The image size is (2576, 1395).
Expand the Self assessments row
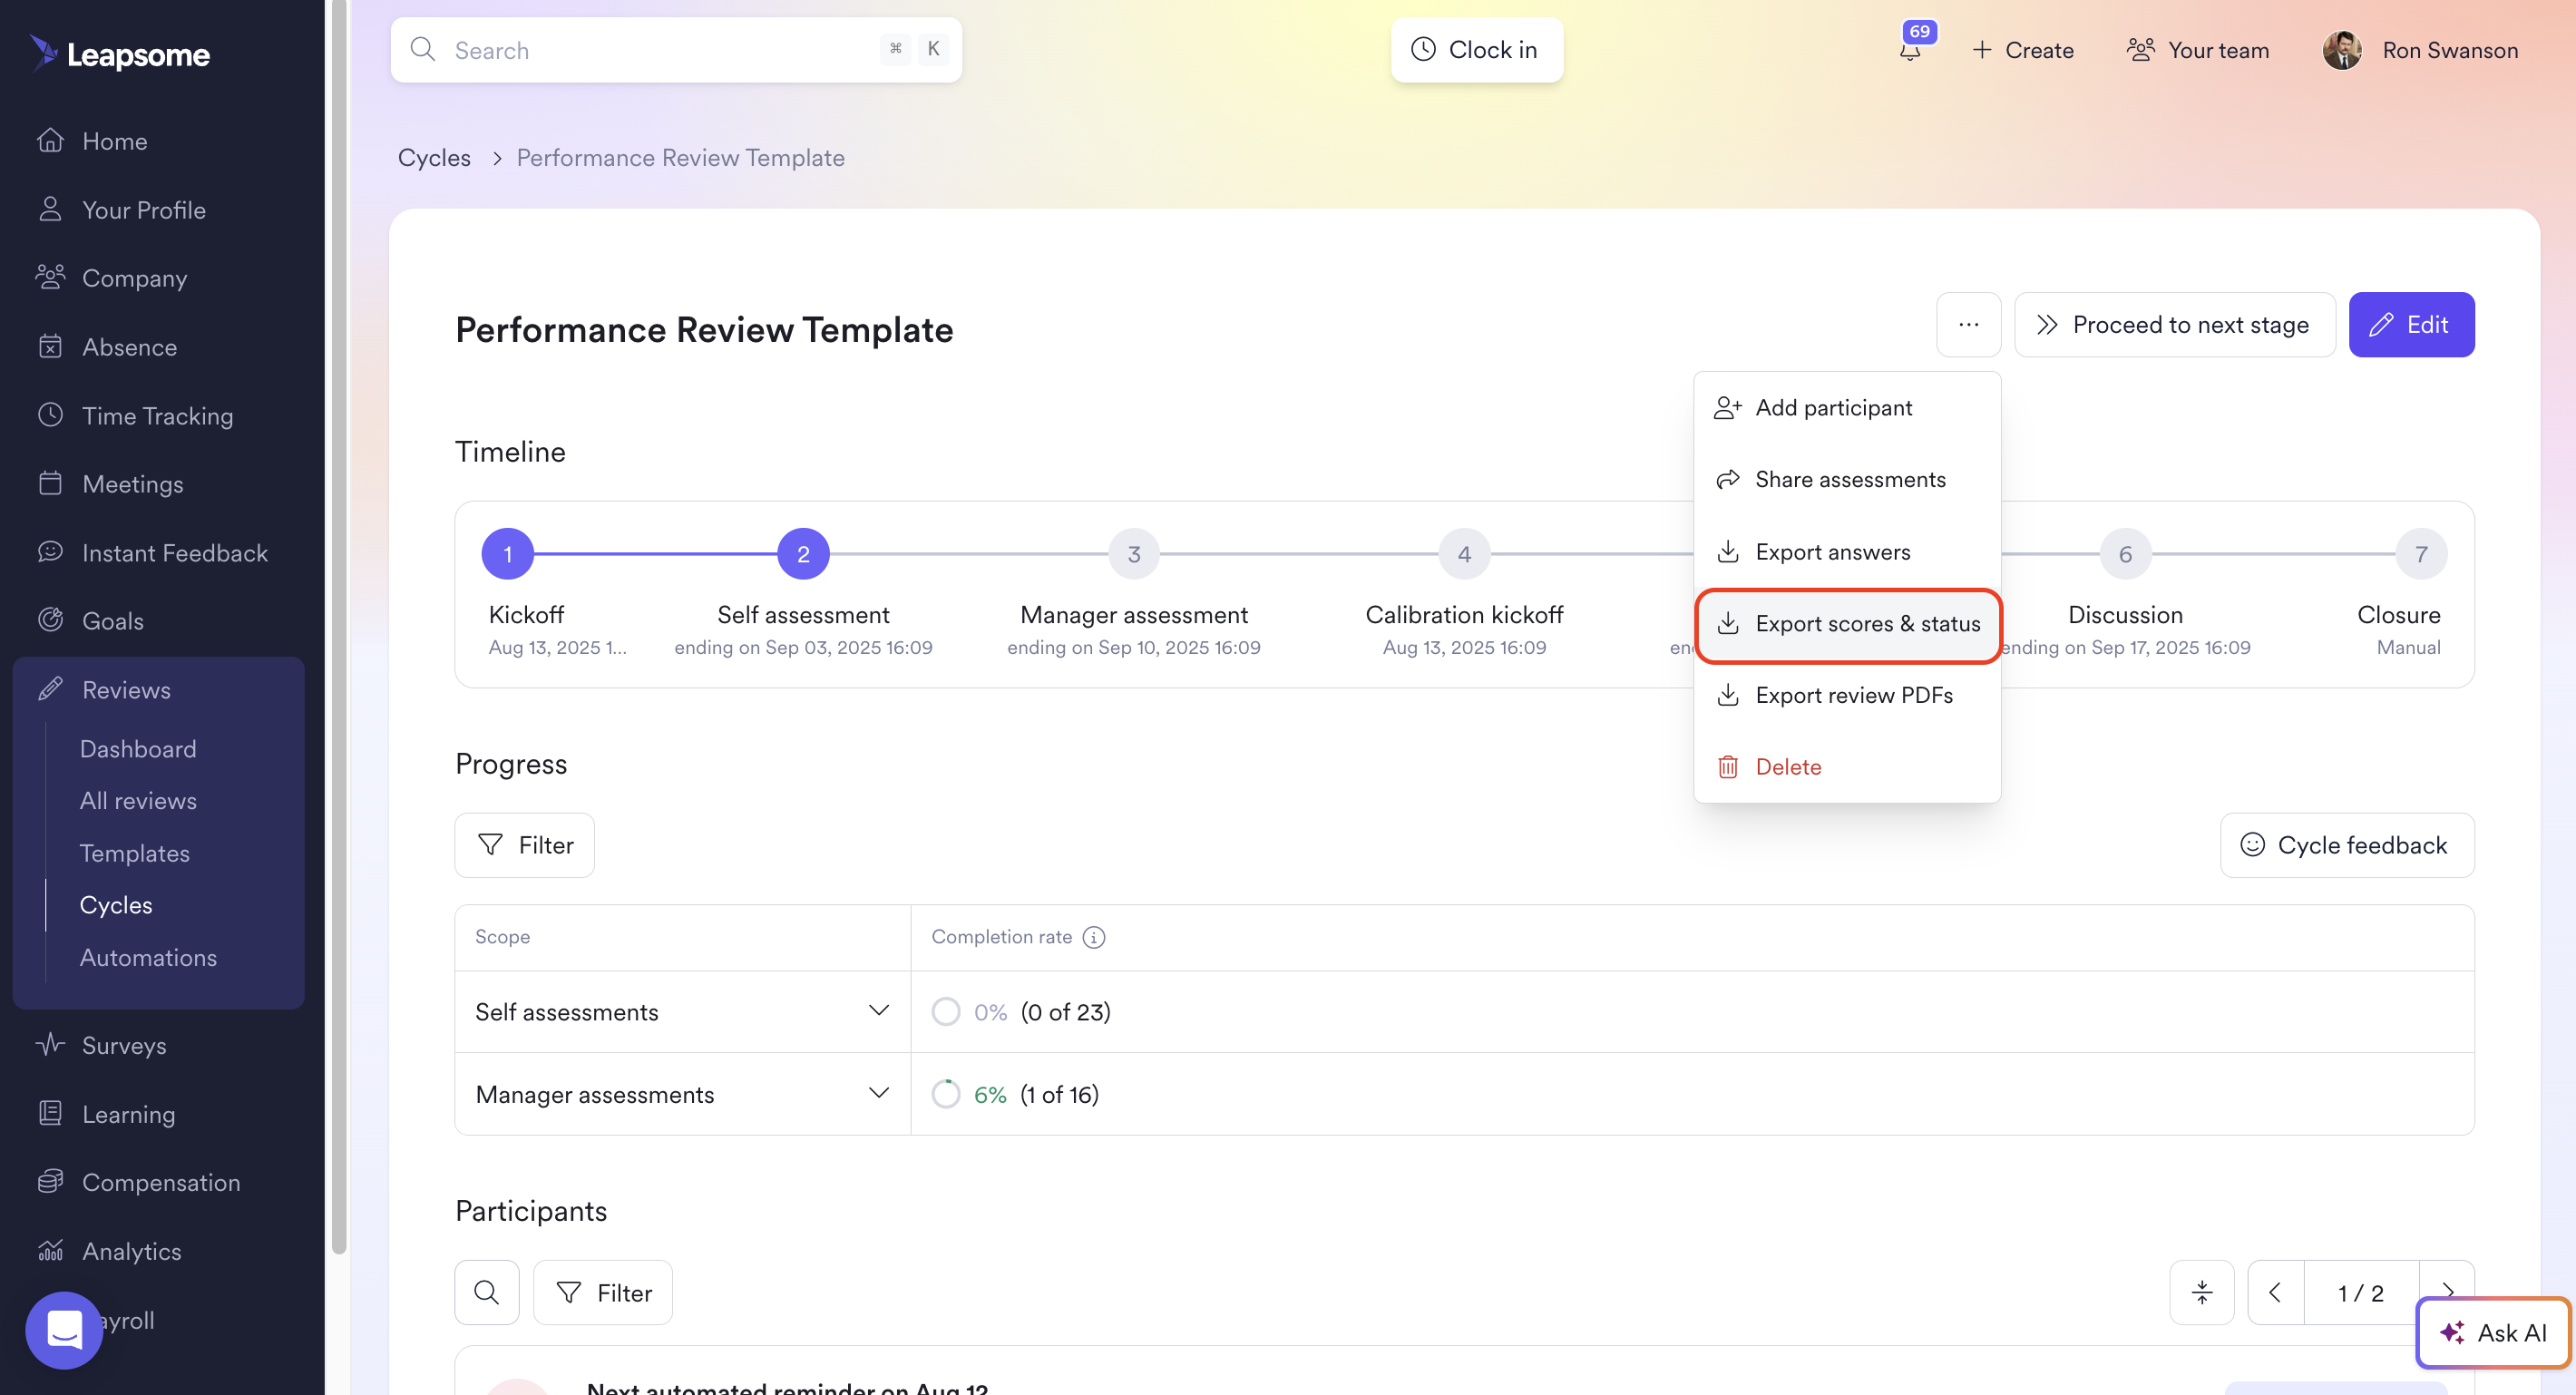(x=878, y=1011)
